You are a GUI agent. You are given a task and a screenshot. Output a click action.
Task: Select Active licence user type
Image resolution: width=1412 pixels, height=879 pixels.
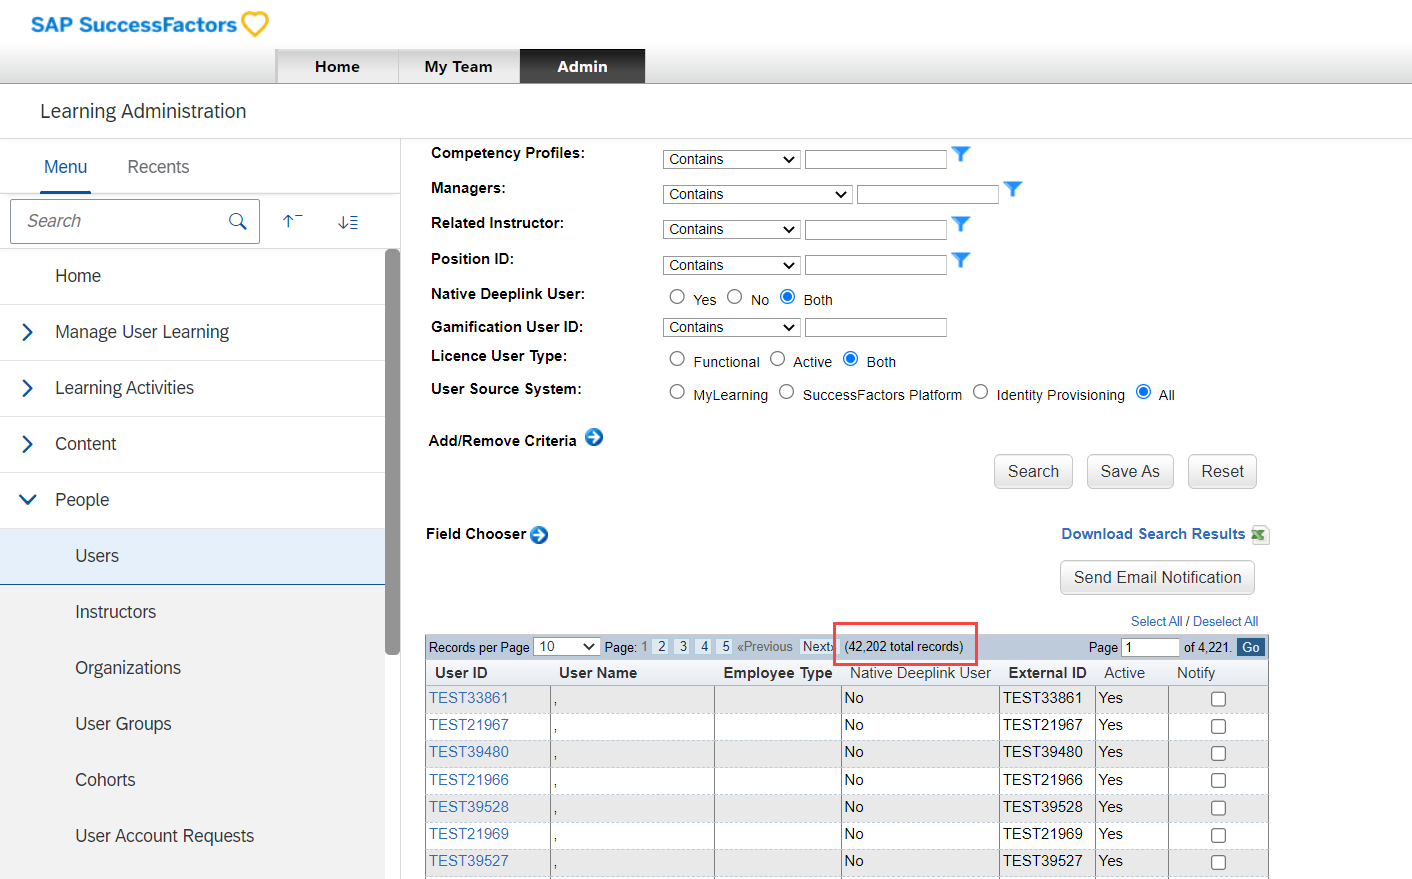point(777,359)
